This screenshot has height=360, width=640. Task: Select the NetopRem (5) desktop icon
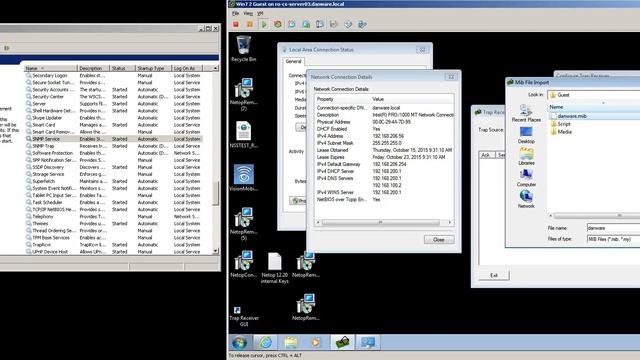click(x=244, y=224)
